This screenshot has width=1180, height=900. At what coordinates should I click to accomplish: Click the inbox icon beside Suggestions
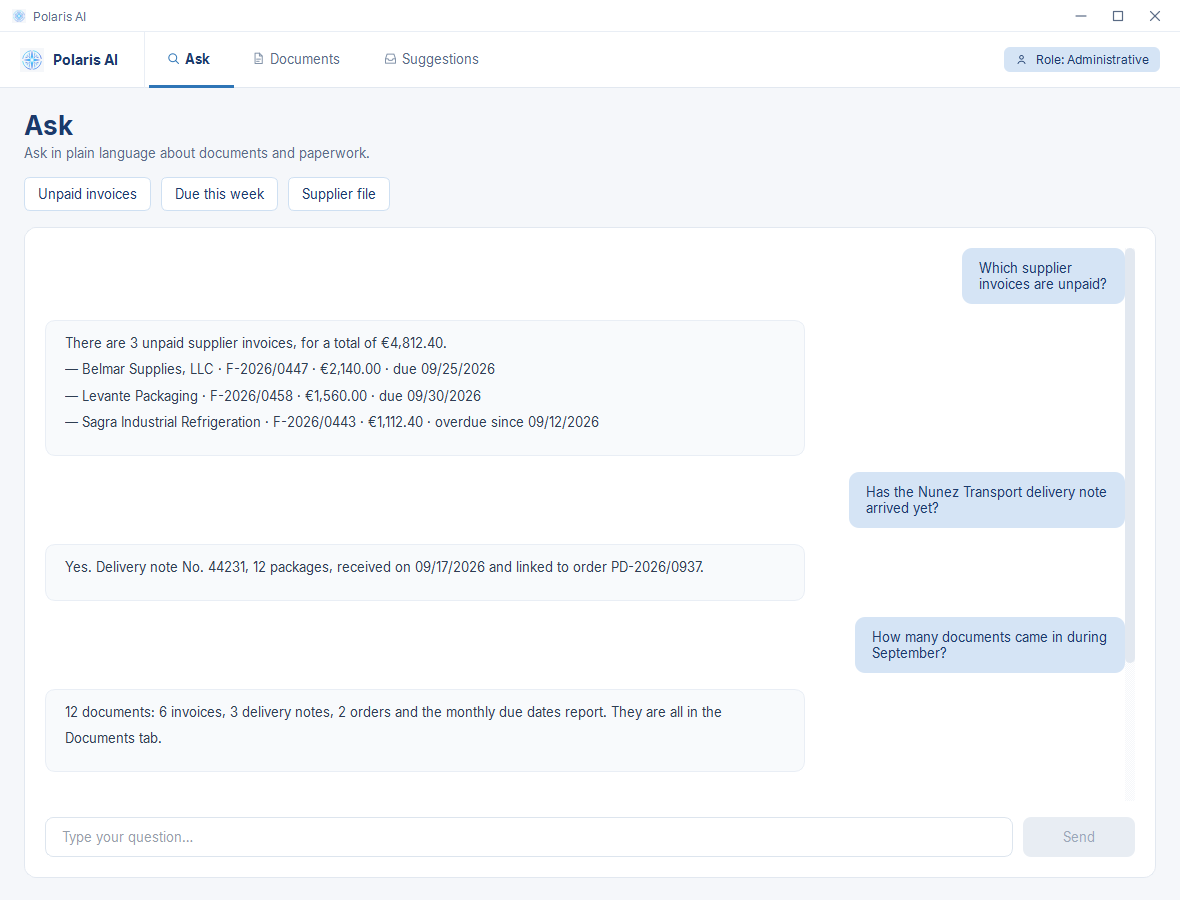(x=390, y=59)
